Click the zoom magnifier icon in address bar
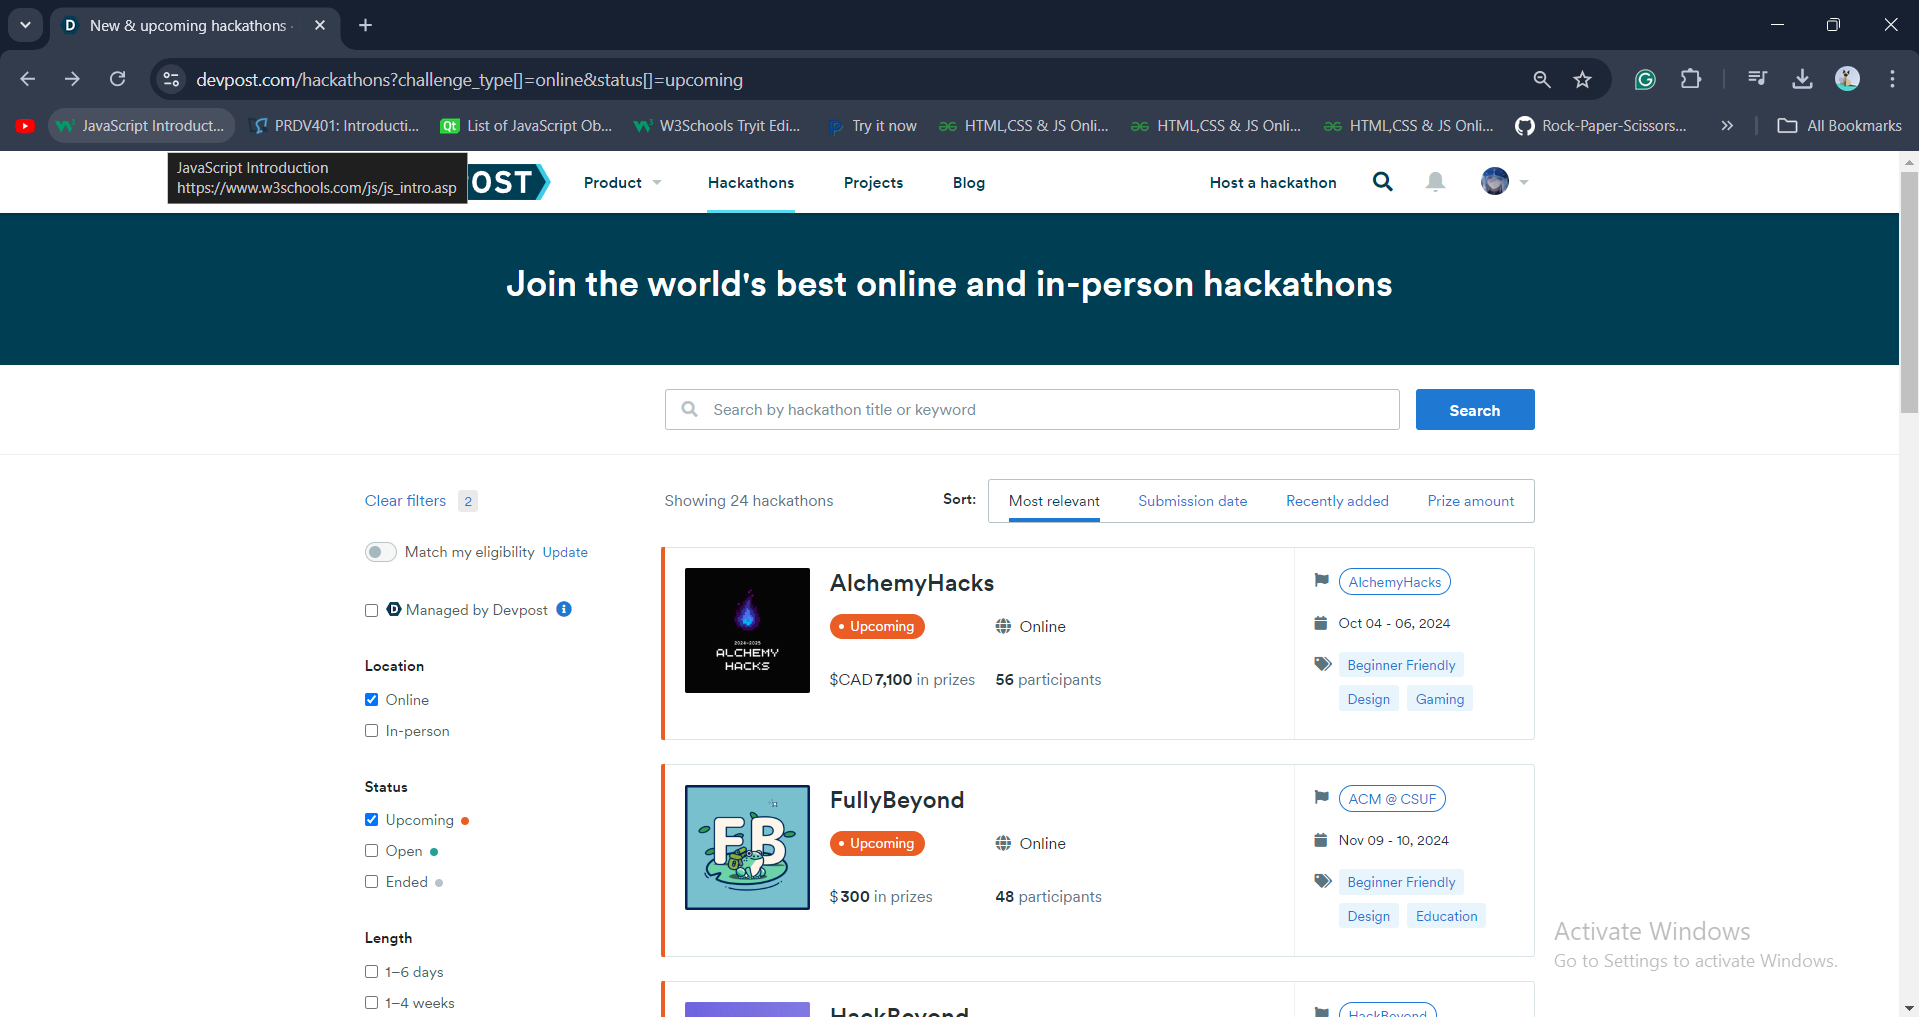Image resolution: width=1919 pixels, height=1017 pixels. (x=1542, y=79)
